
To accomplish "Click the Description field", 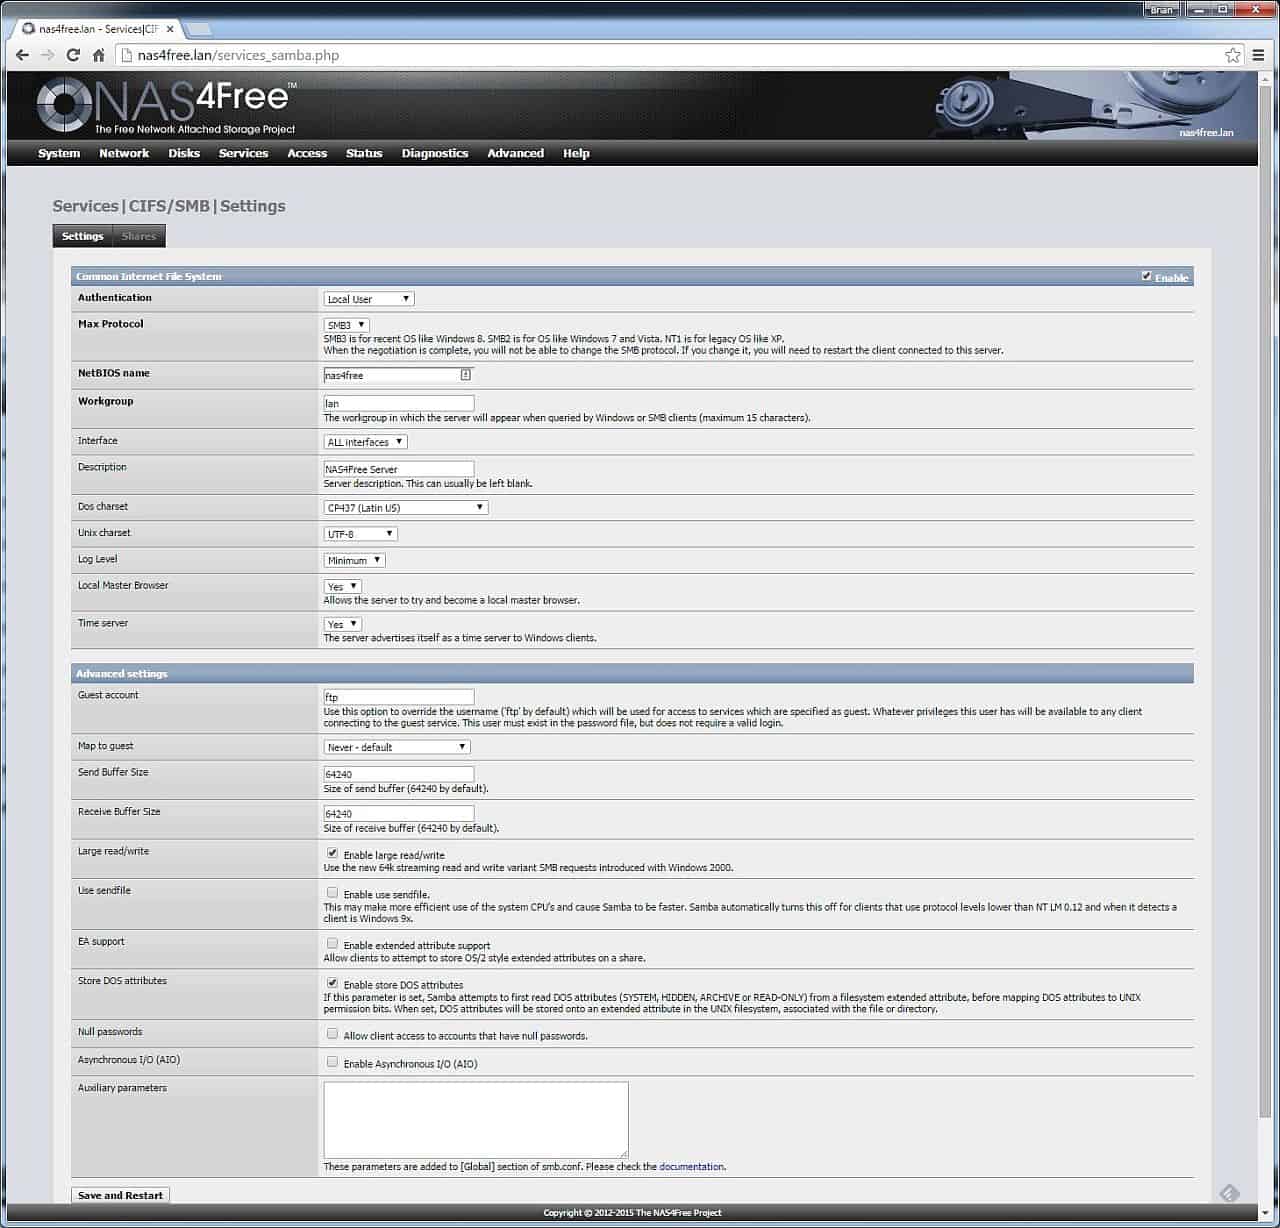I will tap(398, 469).
